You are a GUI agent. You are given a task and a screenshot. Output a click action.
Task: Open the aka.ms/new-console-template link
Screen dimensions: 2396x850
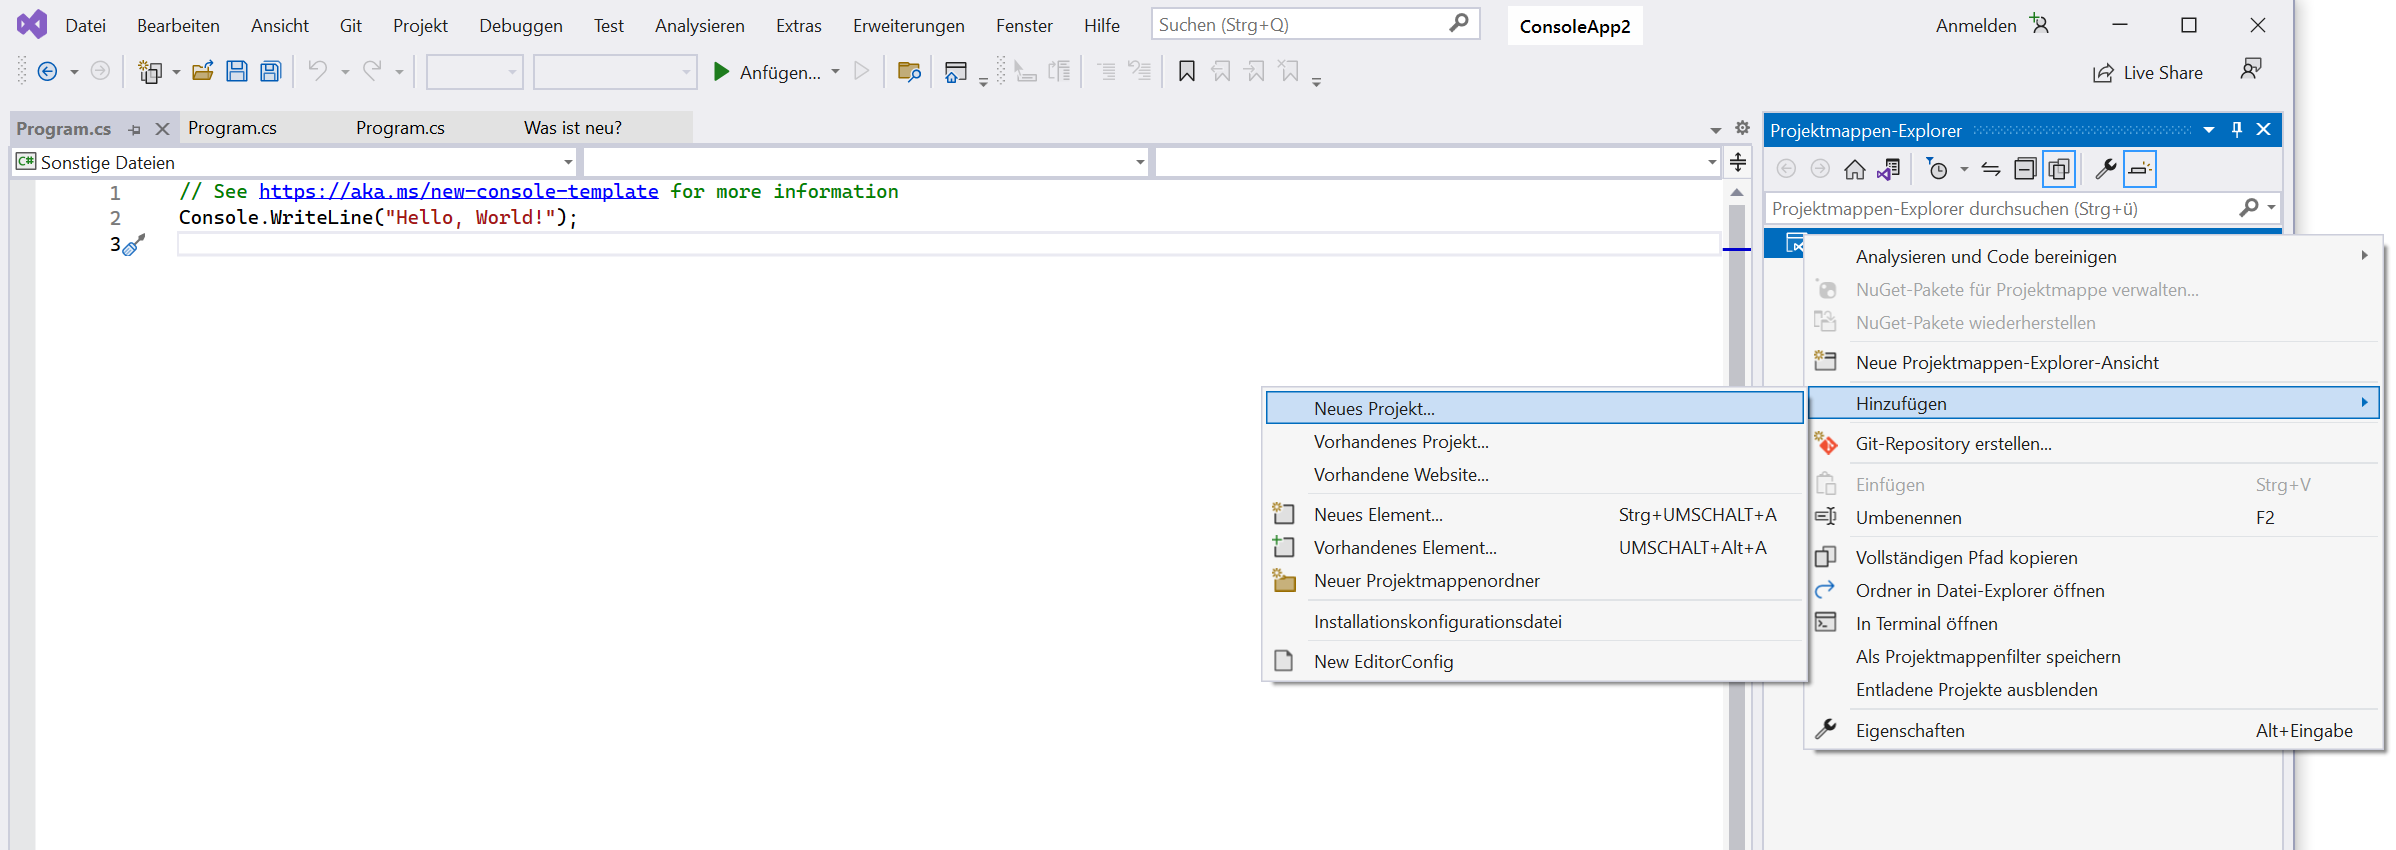coord(458,191)
